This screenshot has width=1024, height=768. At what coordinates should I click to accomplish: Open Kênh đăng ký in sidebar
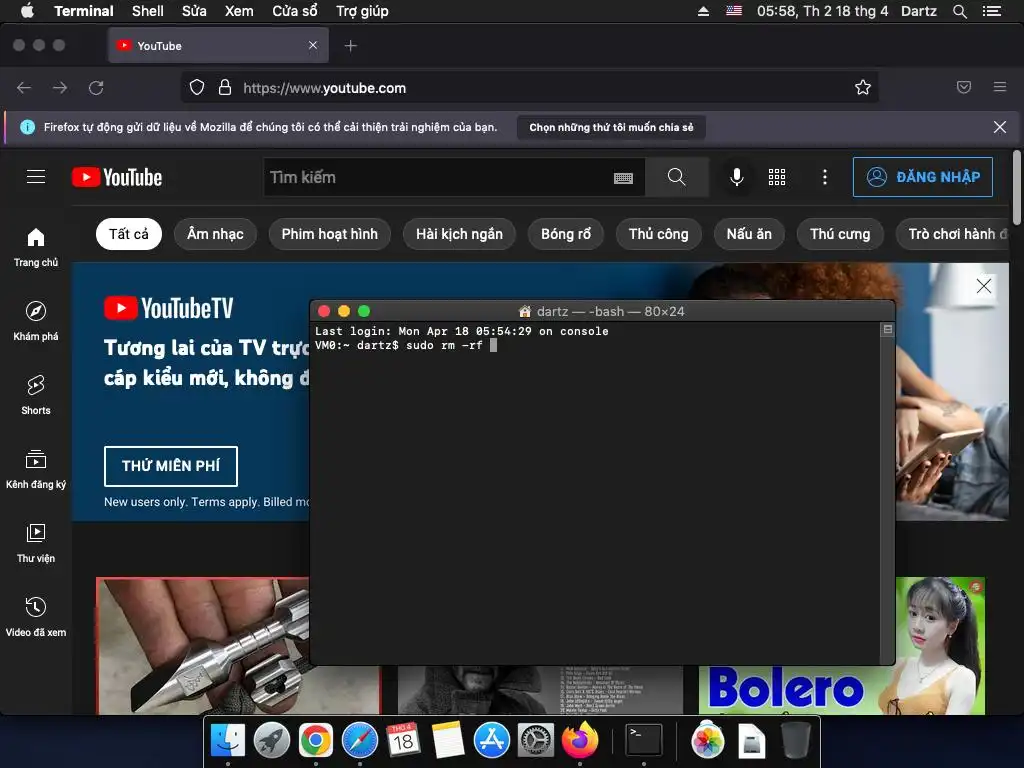point(36,469)
